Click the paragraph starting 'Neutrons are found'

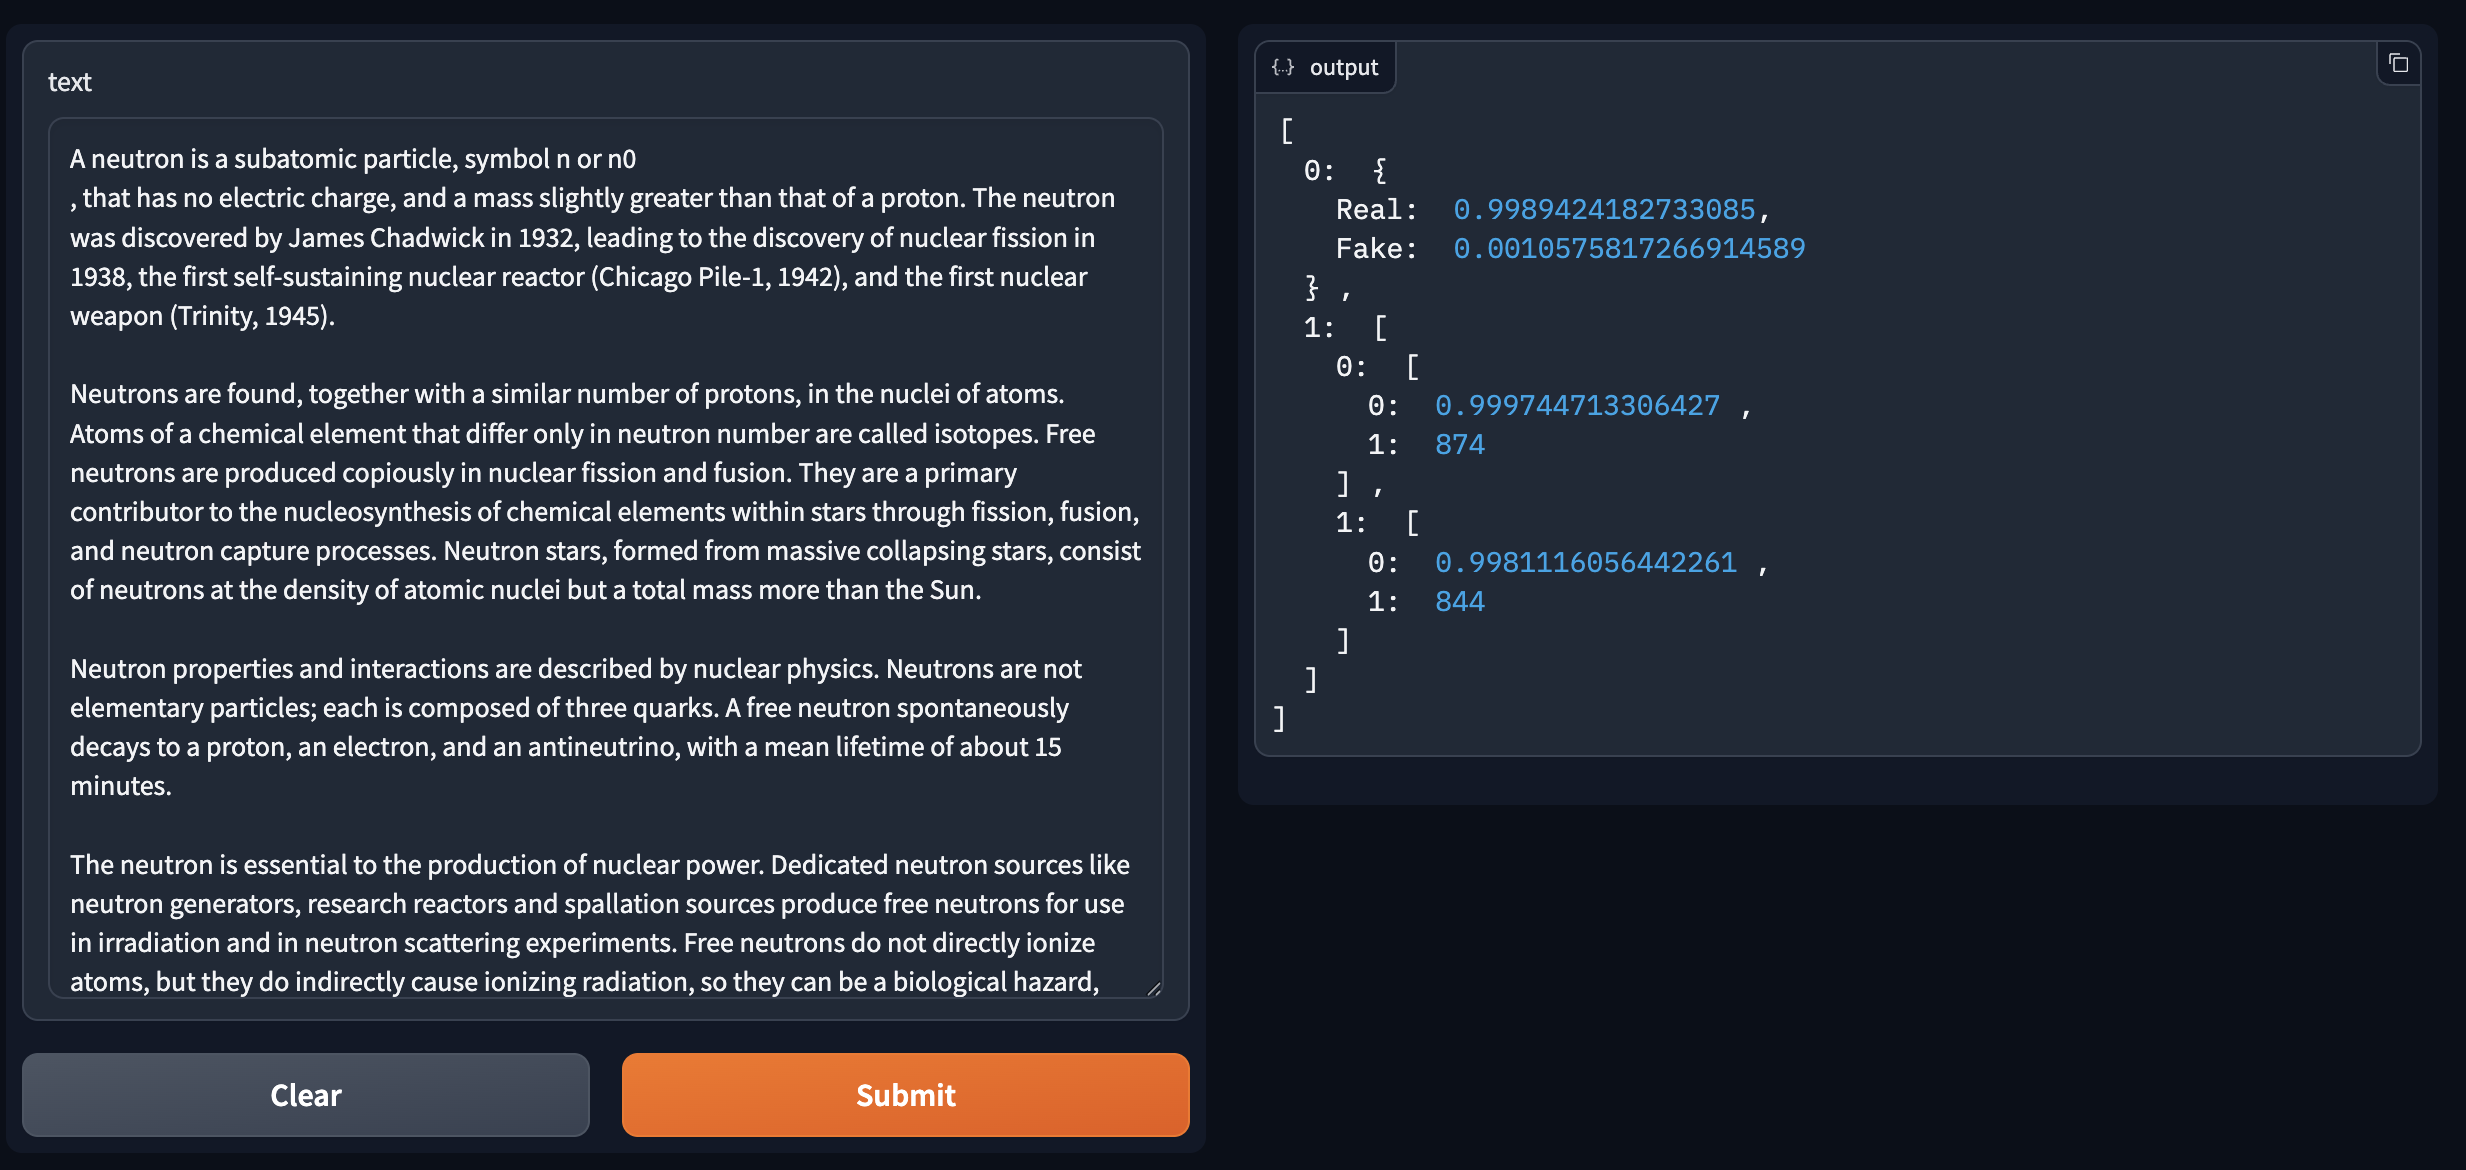(605, 492)
